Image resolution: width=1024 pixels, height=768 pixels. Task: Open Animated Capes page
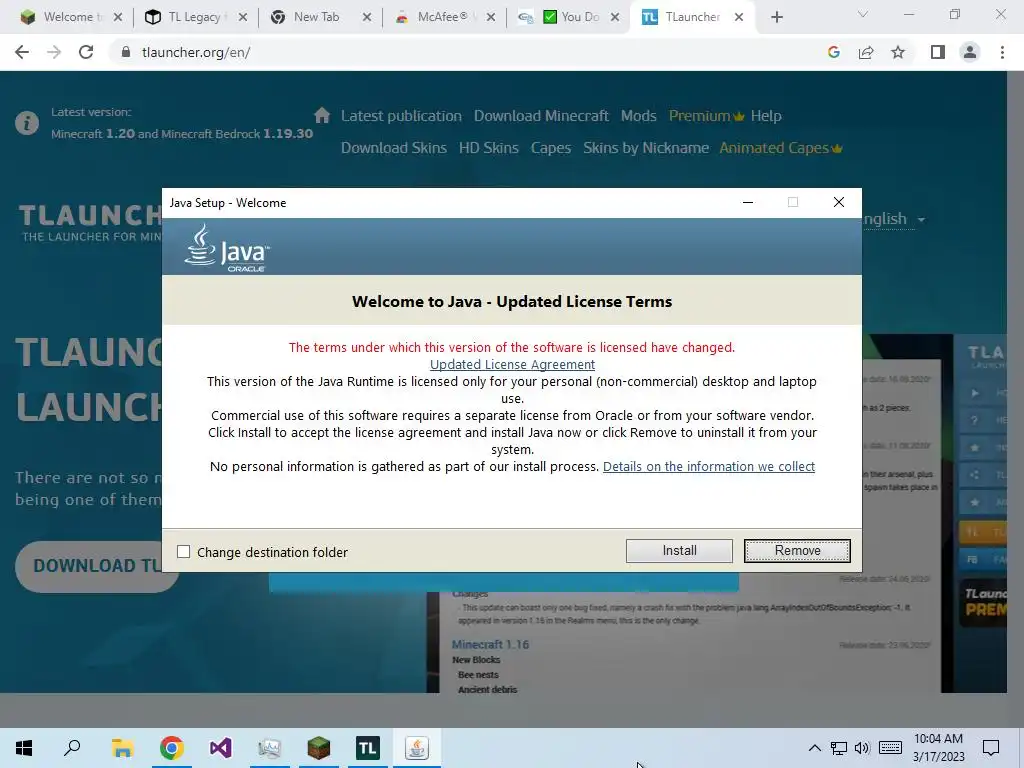780,148
